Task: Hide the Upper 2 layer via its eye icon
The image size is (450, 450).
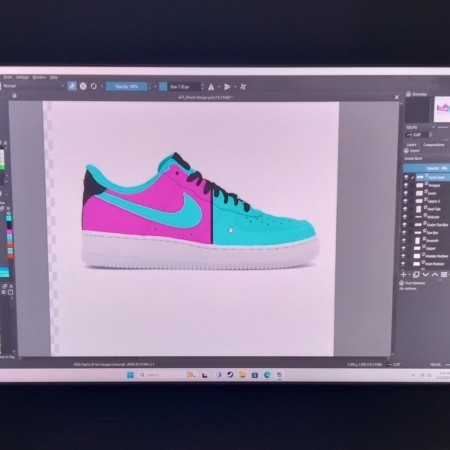Action: pyautogui.click(x=406, y=201)
